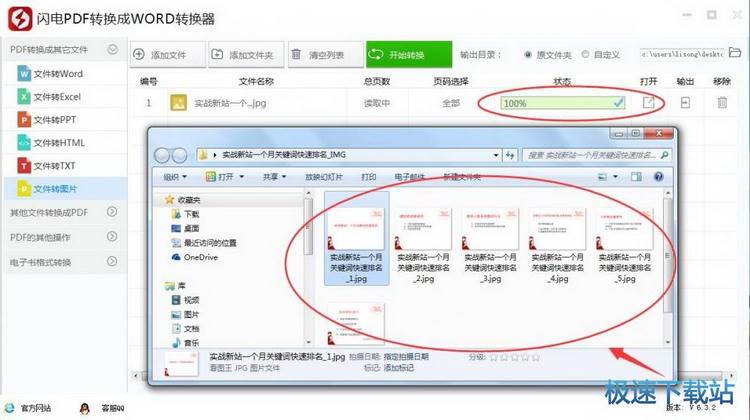The height and width of the screenshot is (420, 750).
Task: Select 视频 library in navigation pane
Action: tap(185, 300)
